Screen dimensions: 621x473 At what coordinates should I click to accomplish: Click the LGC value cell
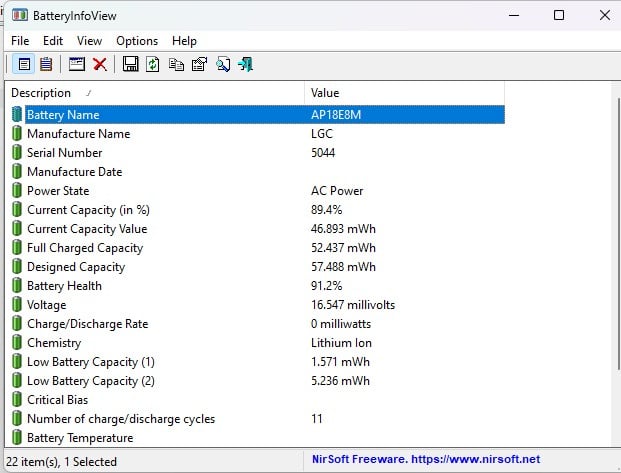322,134
